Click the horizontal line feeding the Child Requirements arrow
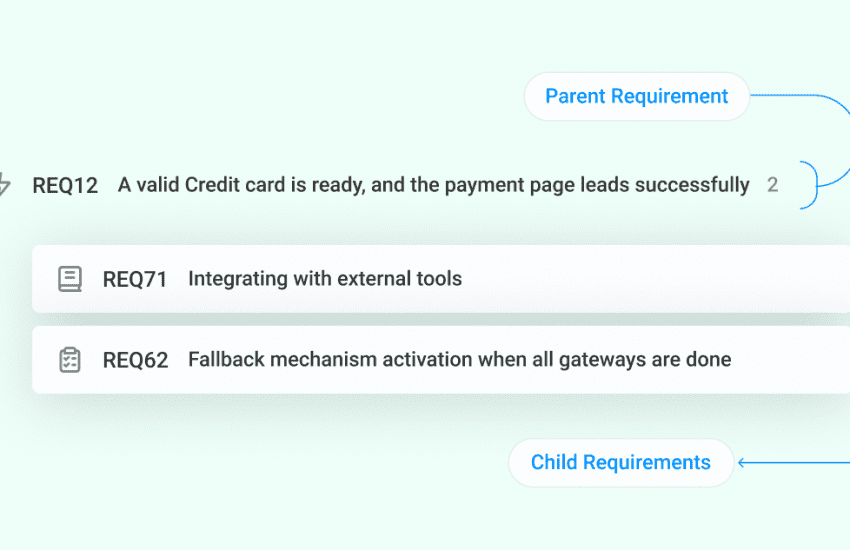Screen dimensions: 850x550 [800, 462]
